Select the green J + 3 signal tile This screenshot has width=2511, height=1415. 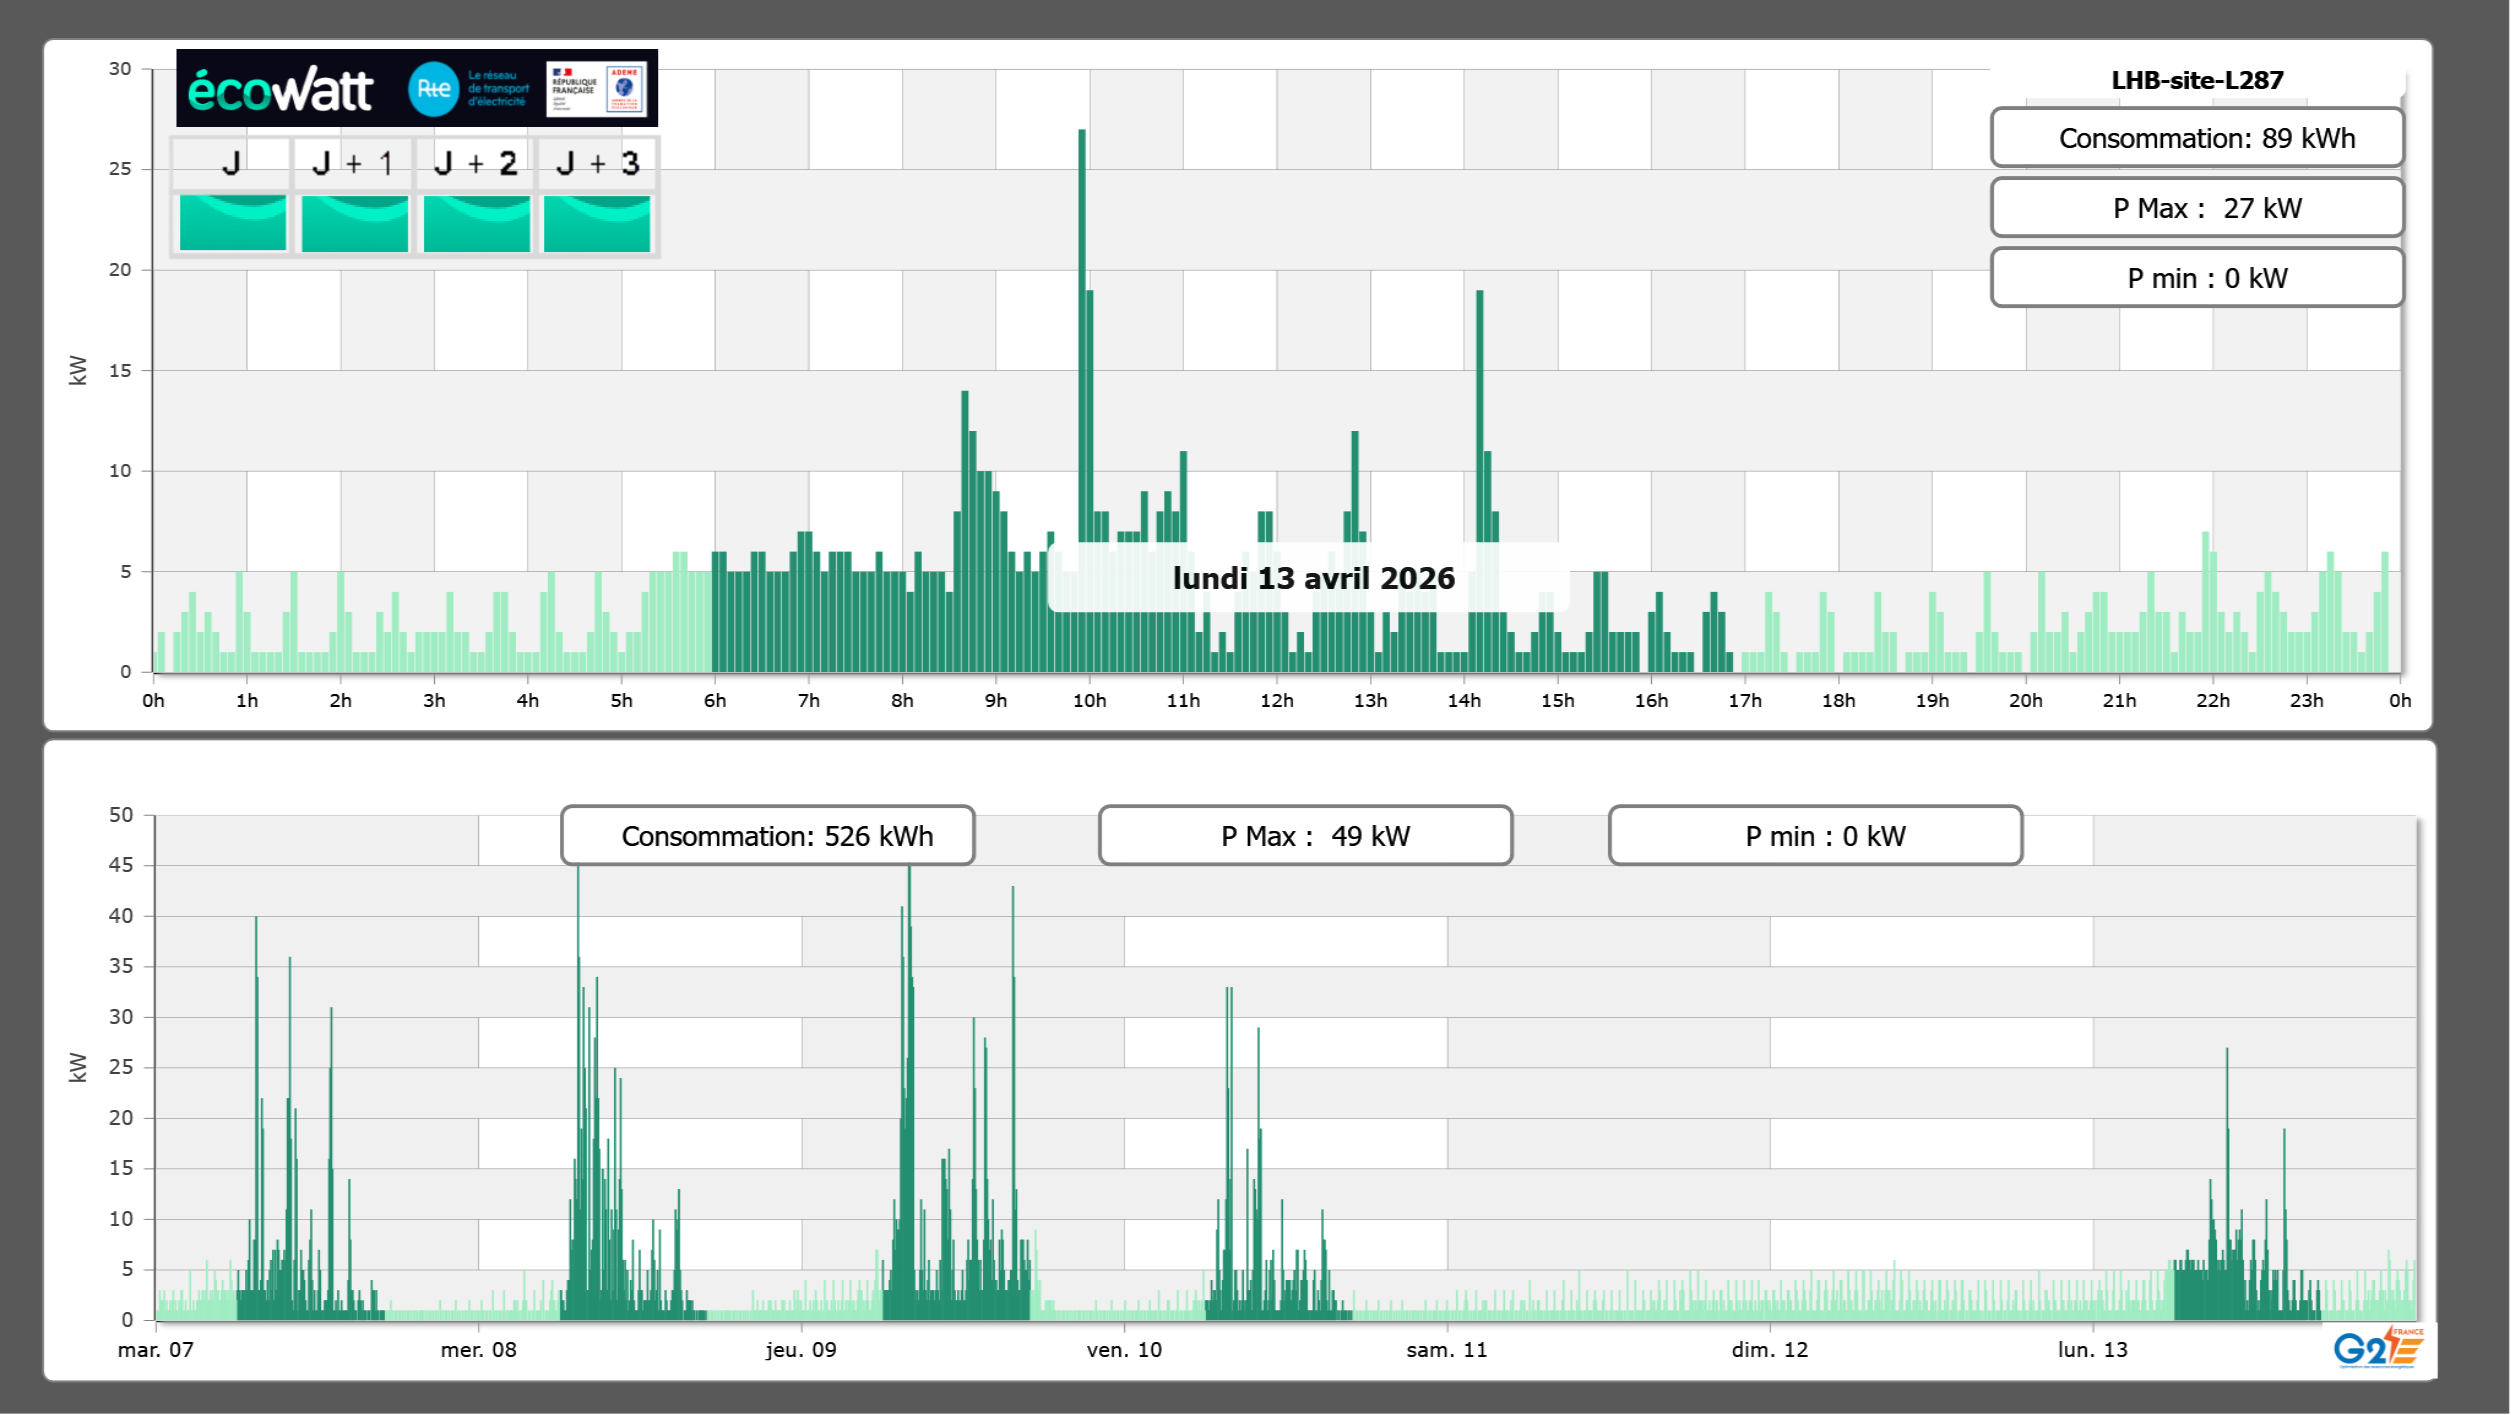click(597, 223)
